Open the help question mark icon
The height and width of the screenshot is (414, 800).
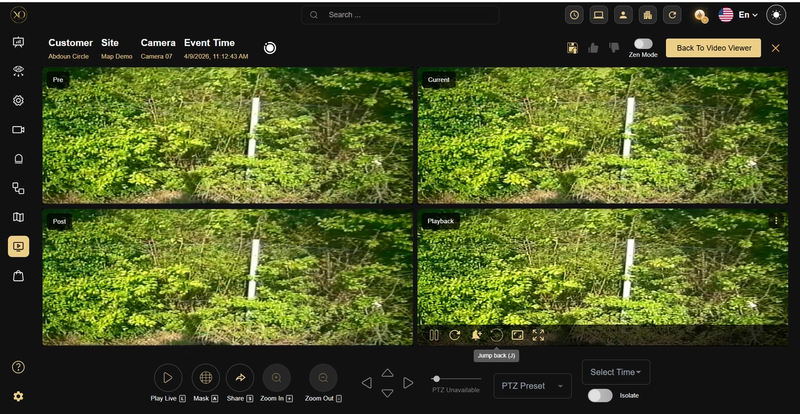click(18, 367)
